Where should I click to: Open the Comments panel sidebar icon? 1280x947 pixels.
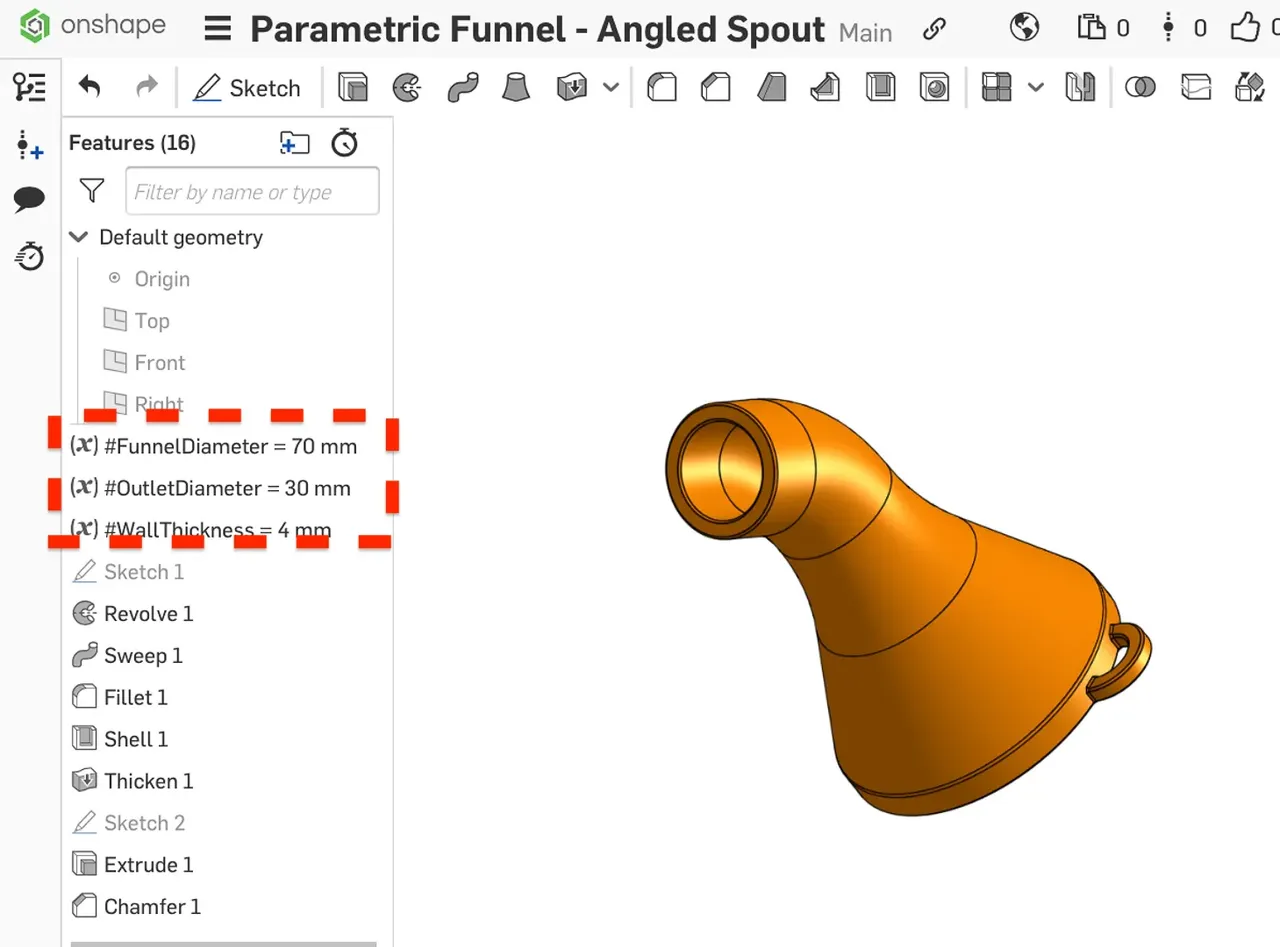[x=29, y=199]
